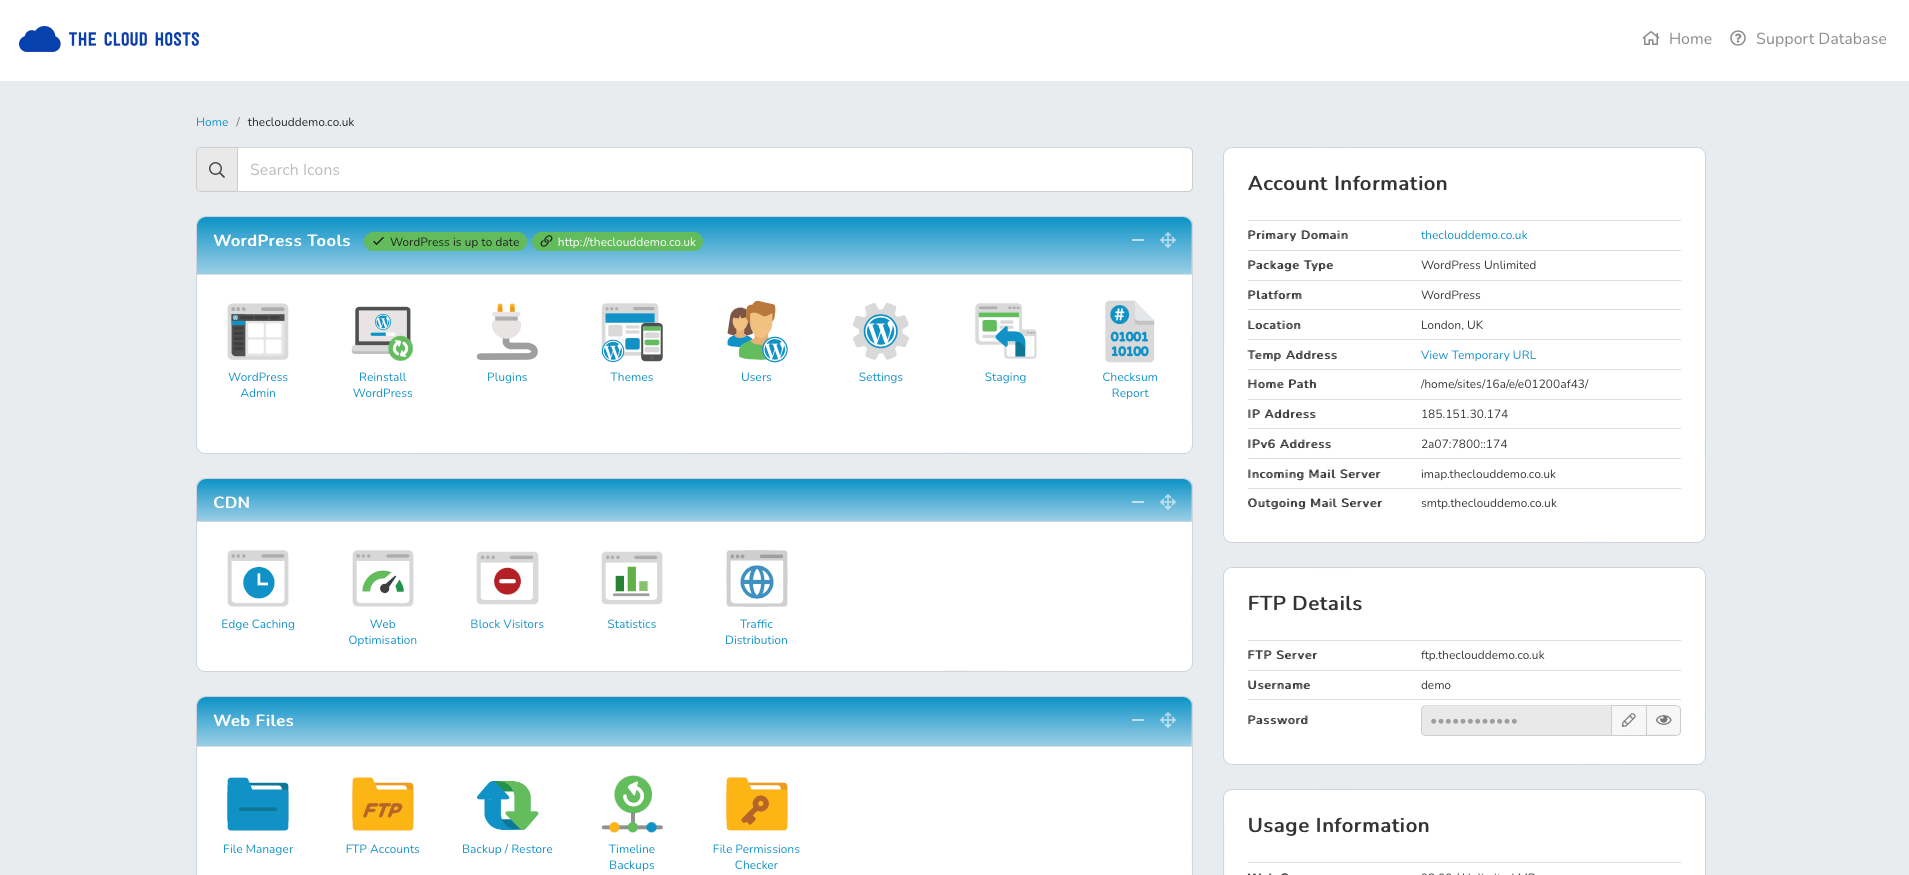Select the London, UK location text
The height and width of the screenshot is (875, 1909).
(1452, 325)
